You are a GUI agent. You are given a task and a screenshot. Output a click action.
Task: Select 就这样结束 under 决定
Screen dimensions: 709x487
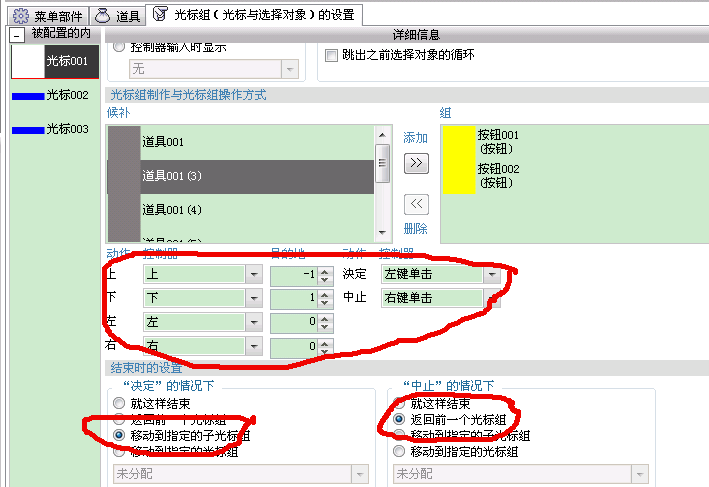click(x=119, y=403)
